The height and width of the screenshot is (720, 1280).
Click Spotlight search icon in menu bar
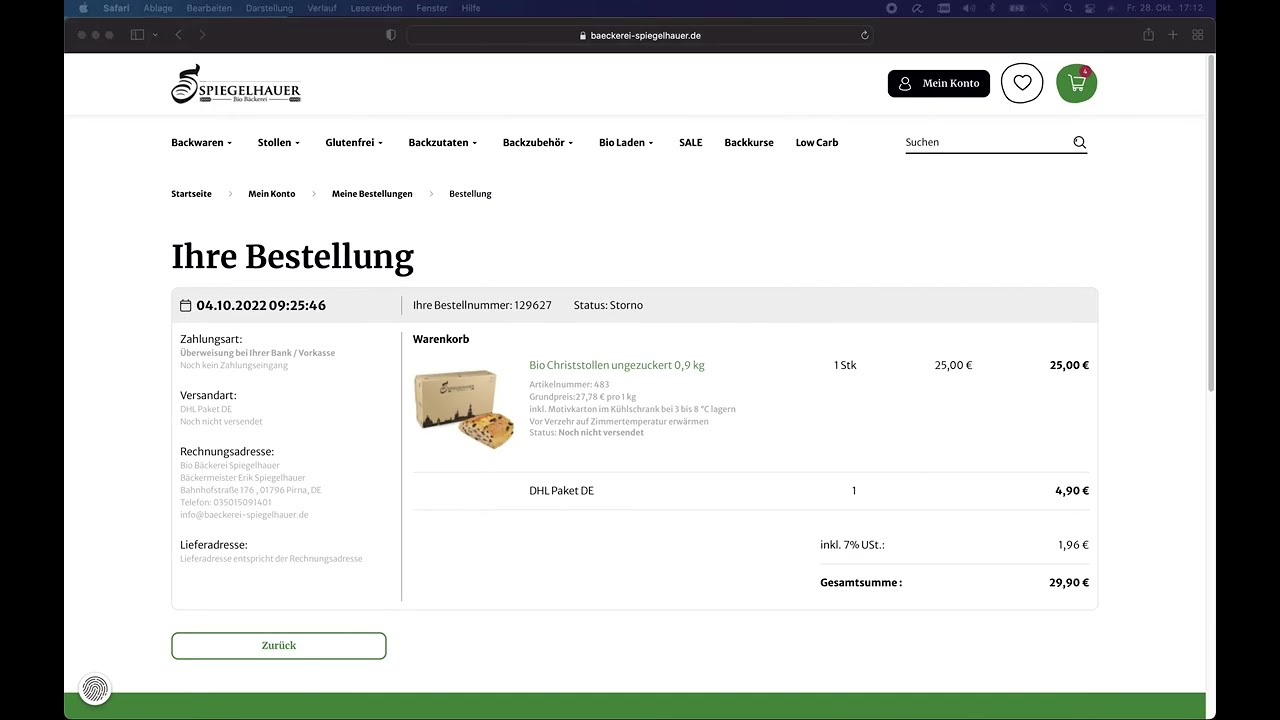click(x=1068, y=8)
